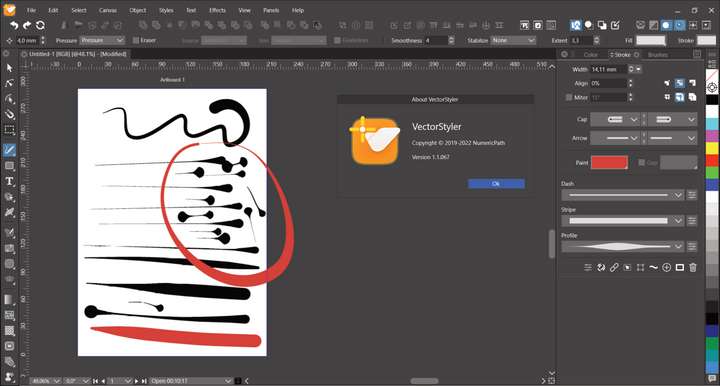Open the Canvas menu
Viewport: 720px width, 386px height.
108,10
